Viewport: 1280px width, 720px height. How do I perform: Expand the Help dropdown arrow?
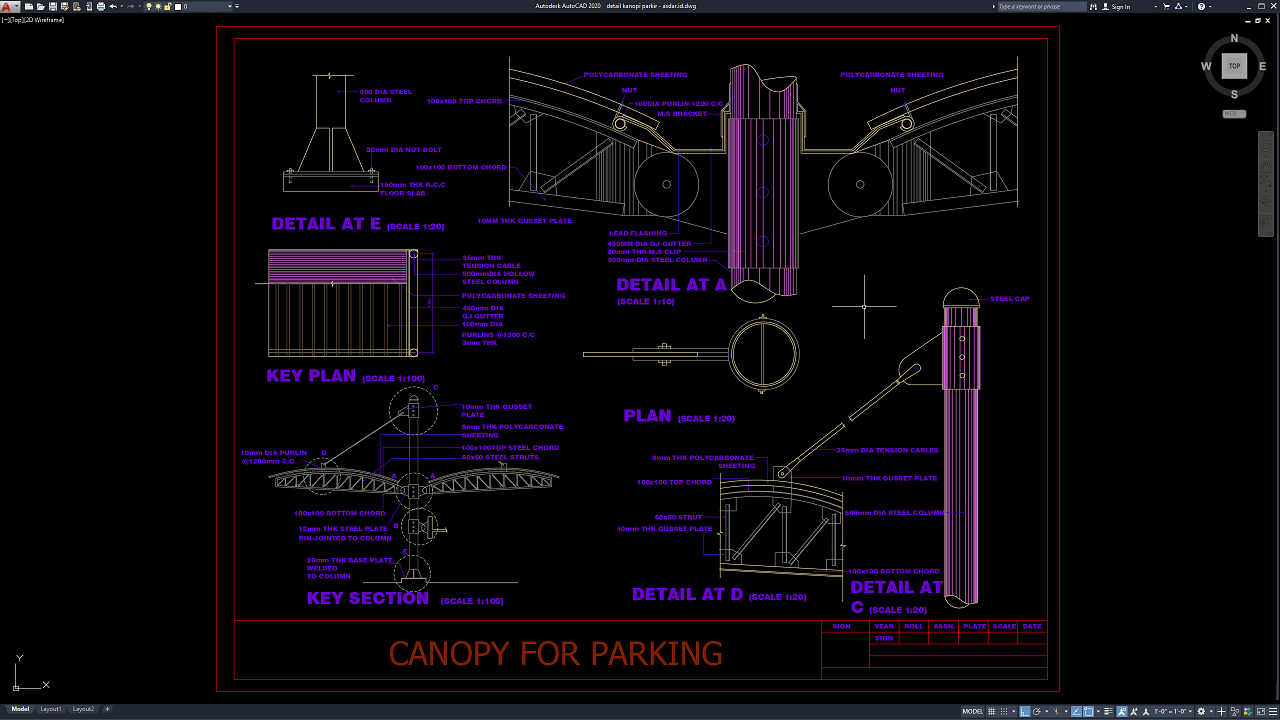pos(1210,6)
